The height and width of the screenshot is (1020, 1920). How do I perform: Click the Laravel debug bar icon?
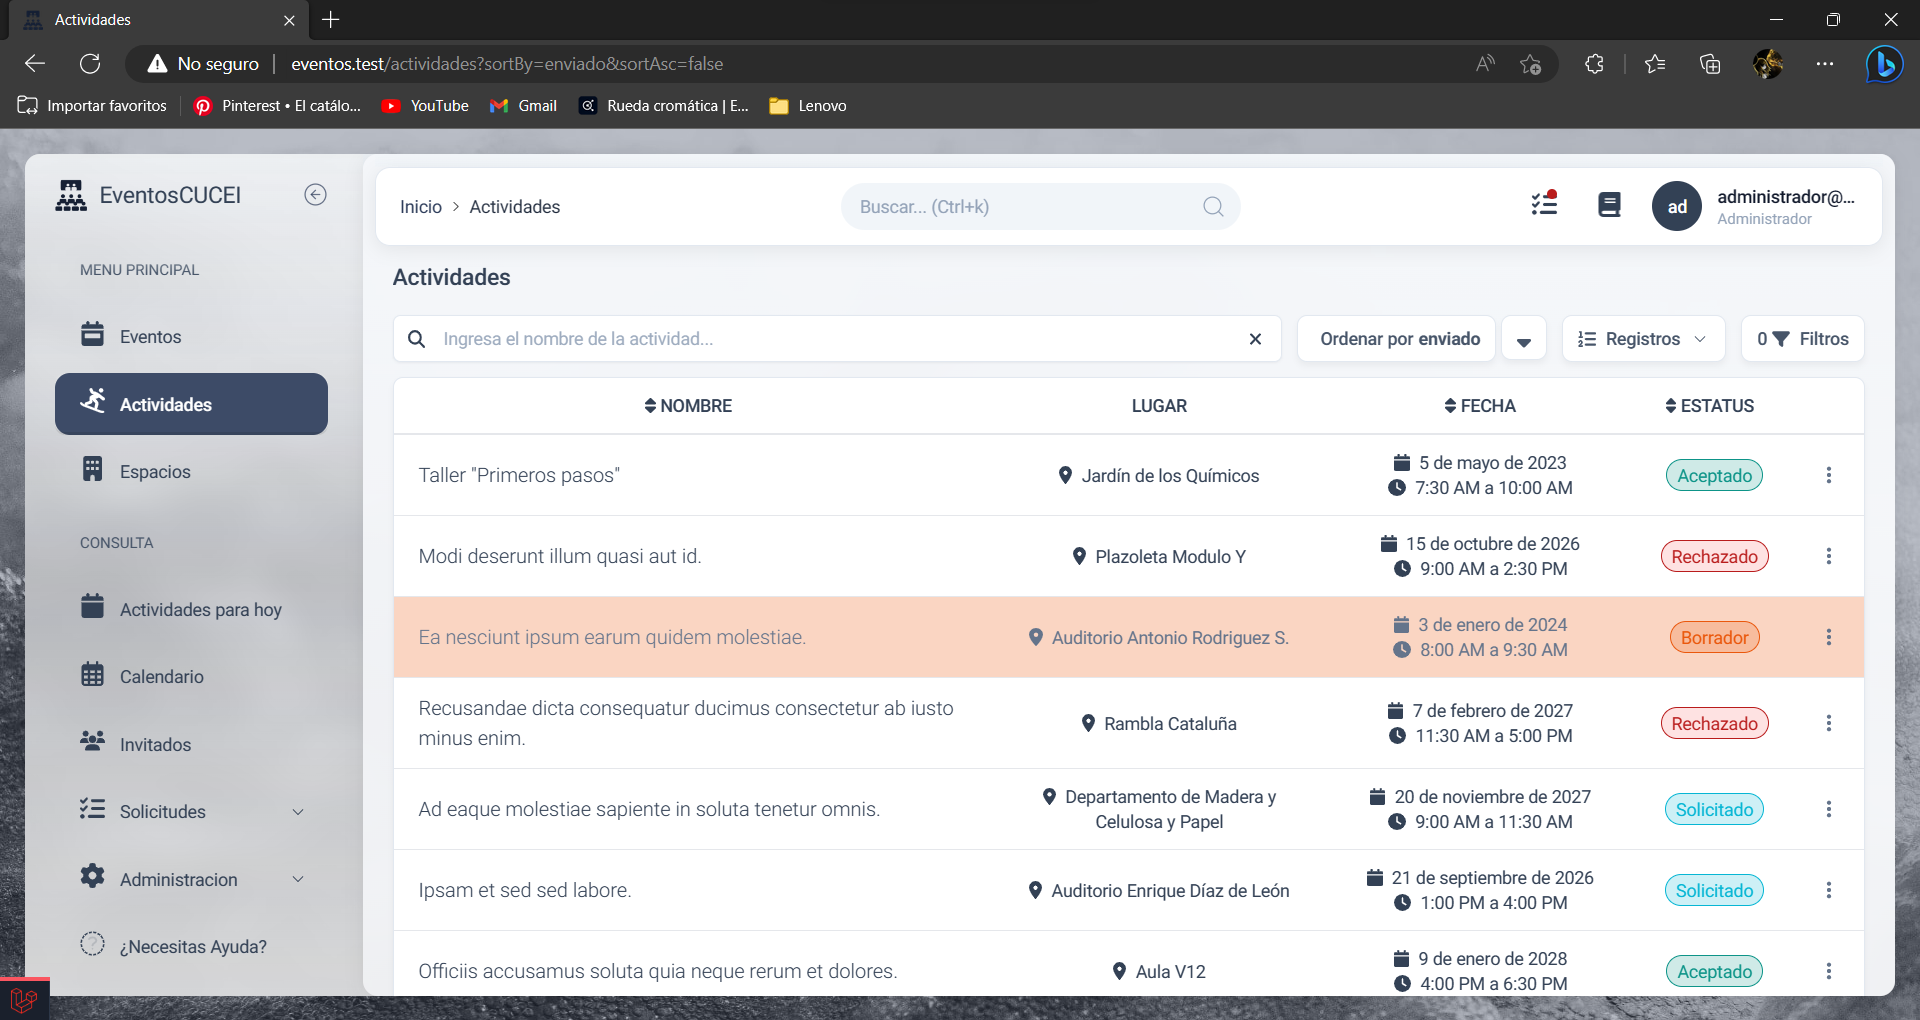tap(24, 999)
